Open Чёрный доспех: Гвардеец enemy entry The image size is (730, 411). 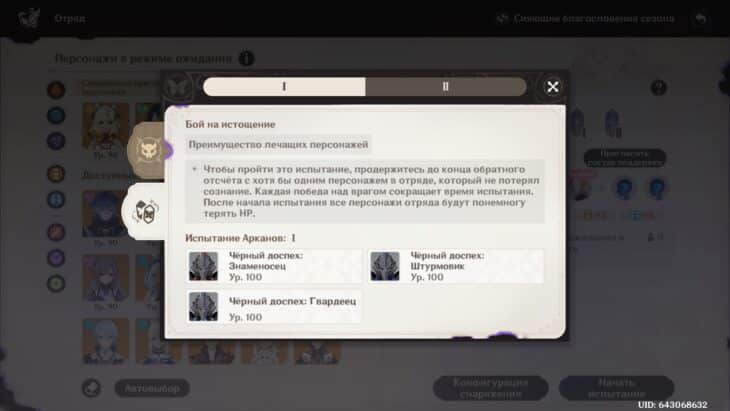pyautogui.click(x=274, y=307)
